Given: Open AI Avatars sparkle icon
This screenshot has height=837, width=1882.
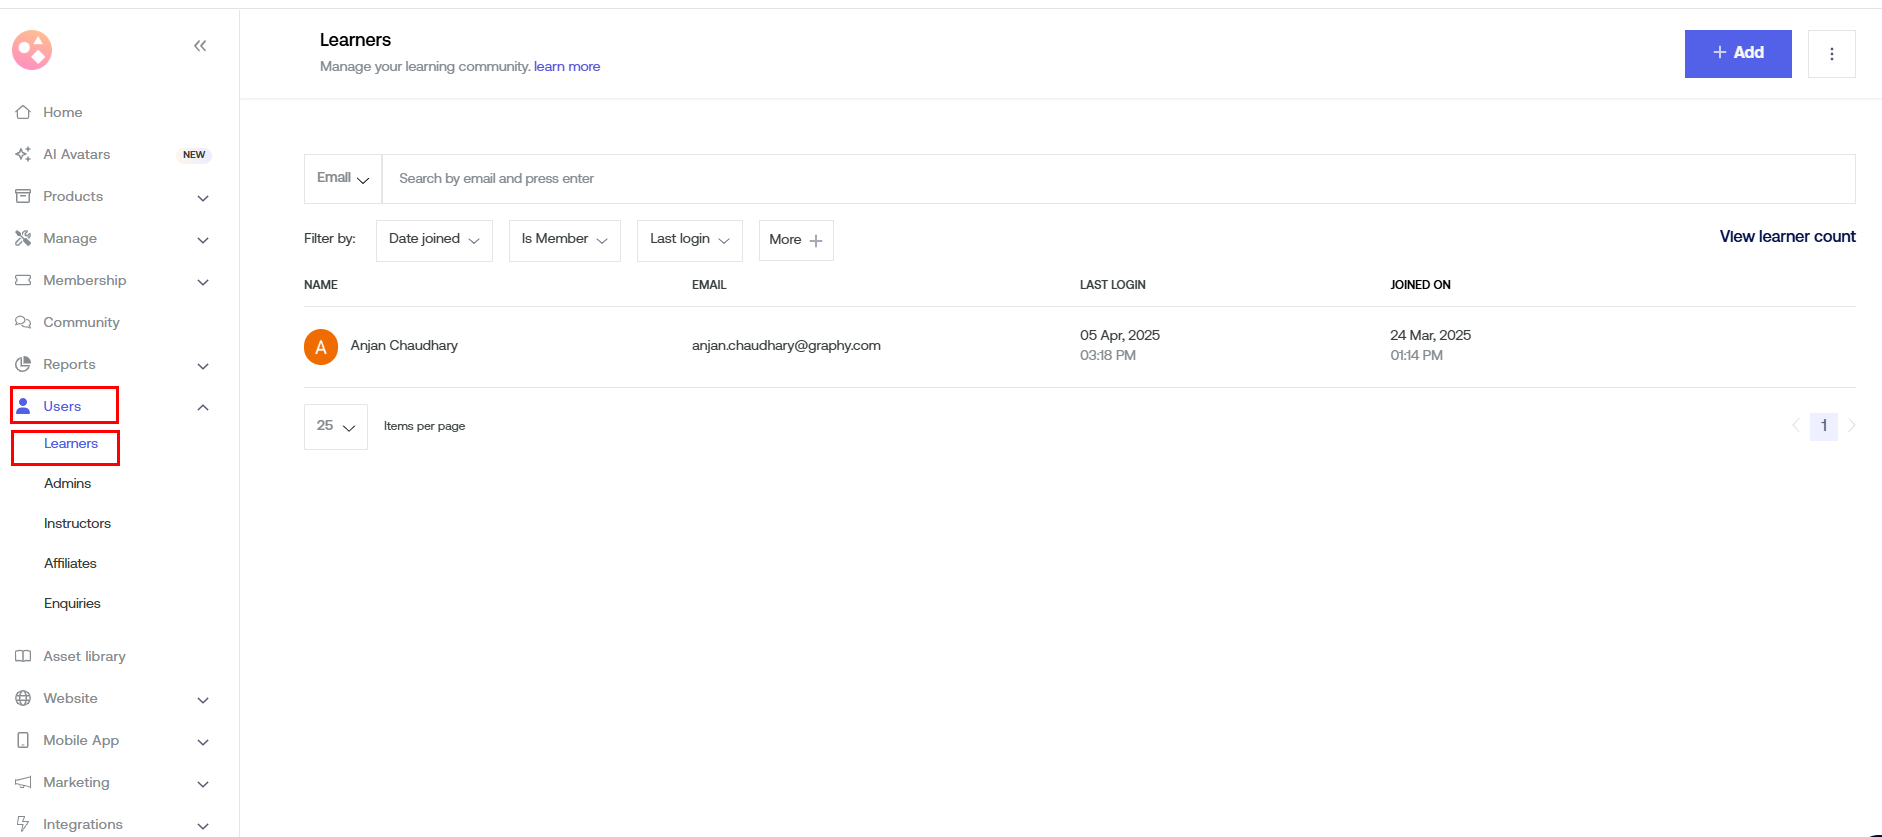Looking at the screenshot, I should click(23, 154).
